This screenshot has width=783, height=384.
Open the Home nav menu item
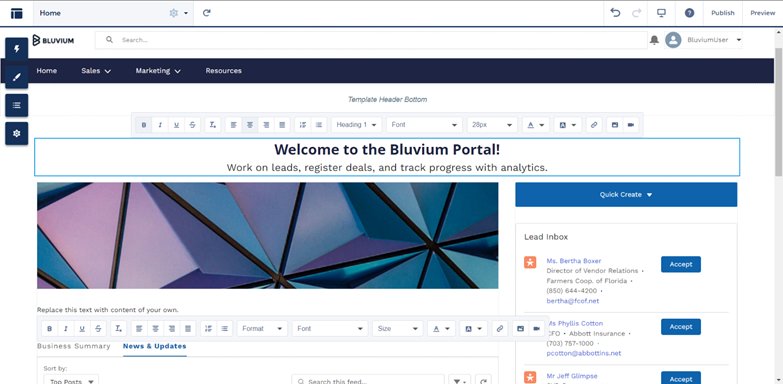pos(46,71)
